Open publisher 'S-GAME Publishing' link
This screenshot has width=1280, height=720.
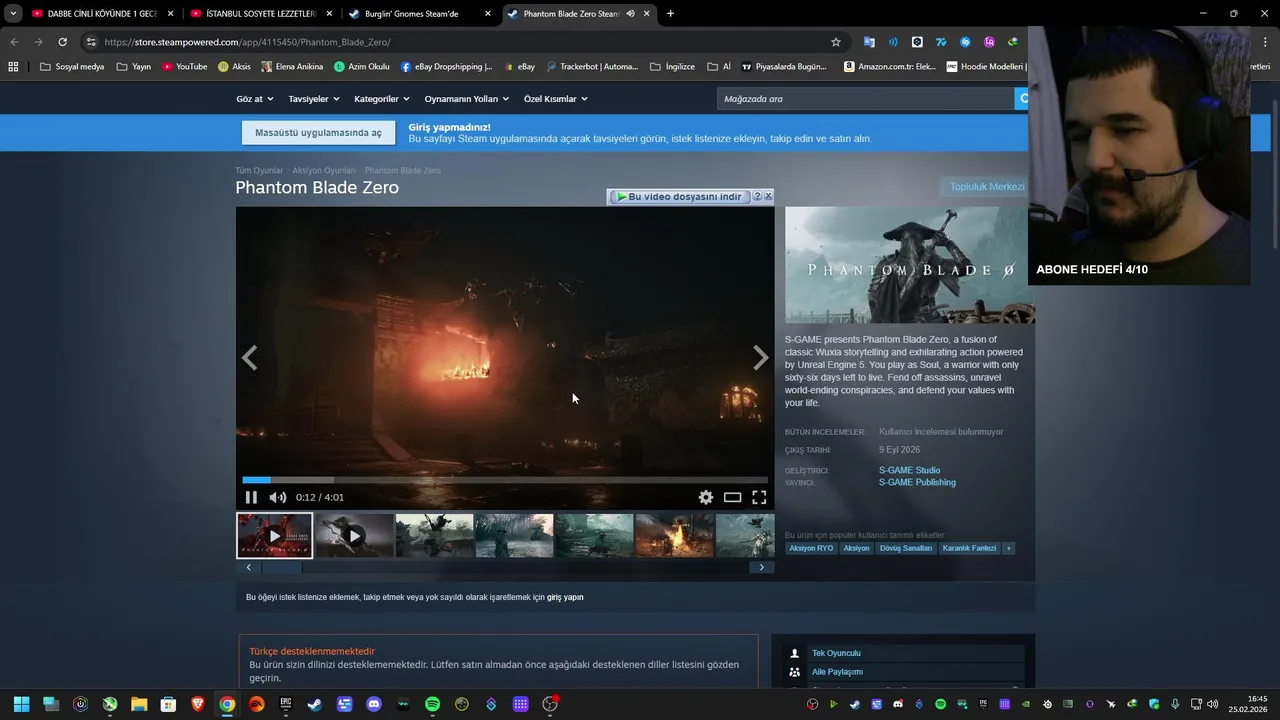[917, 482]
